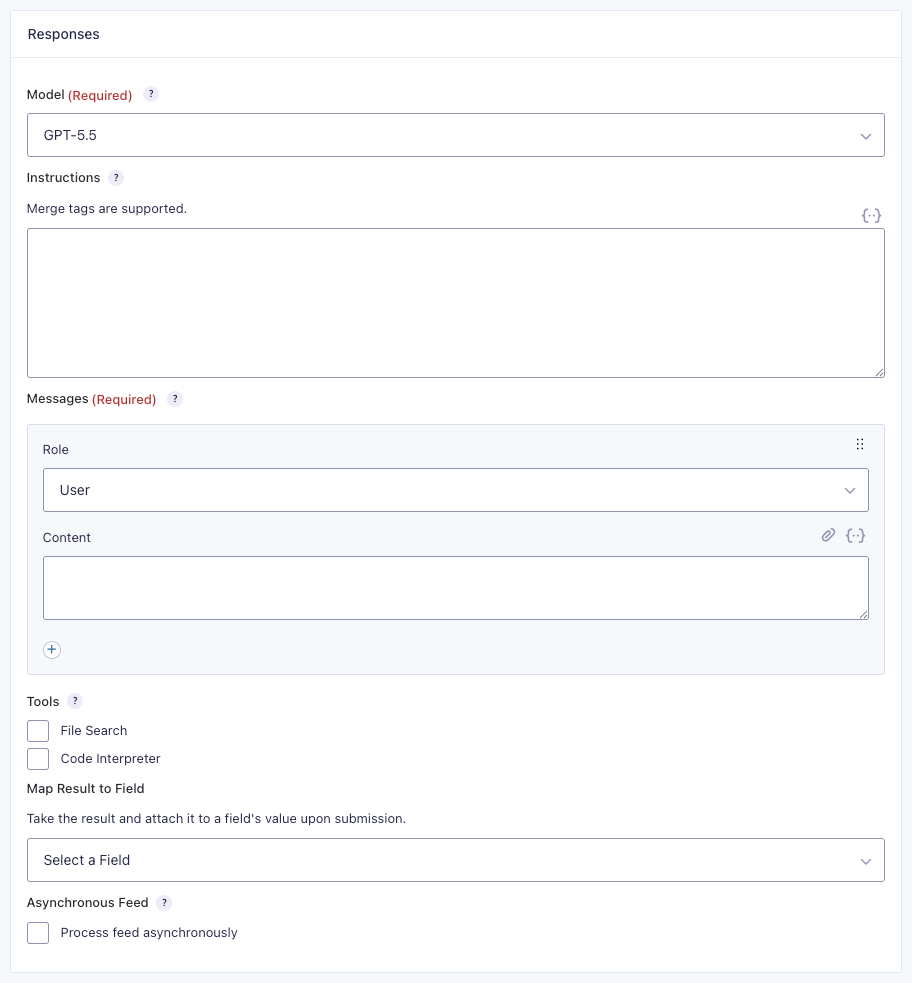The image size is (912, 983).
Task: Expand the Role dropdown set to User
Action: tap(456, 490)
